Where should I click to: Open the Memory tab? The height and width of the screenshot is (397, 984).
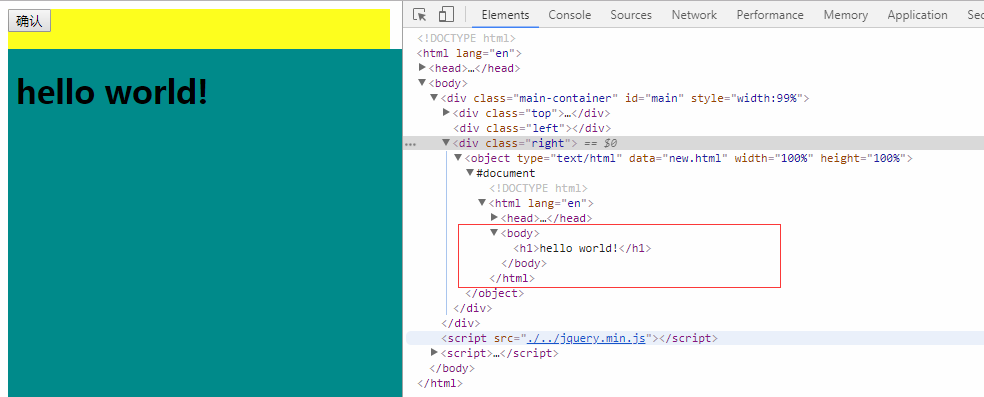click(x=845, y=15)
